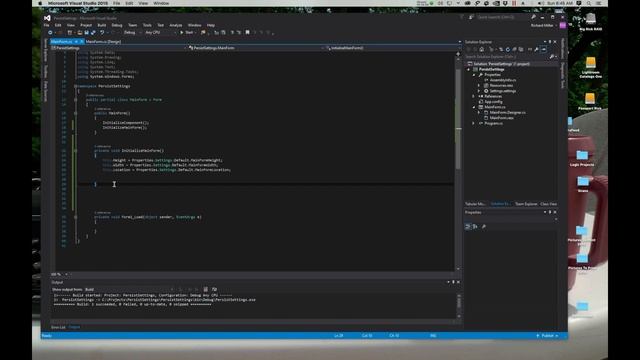Click the Home icon in Solution Explorer
640x360 pixels.
(x=482, y=49)
